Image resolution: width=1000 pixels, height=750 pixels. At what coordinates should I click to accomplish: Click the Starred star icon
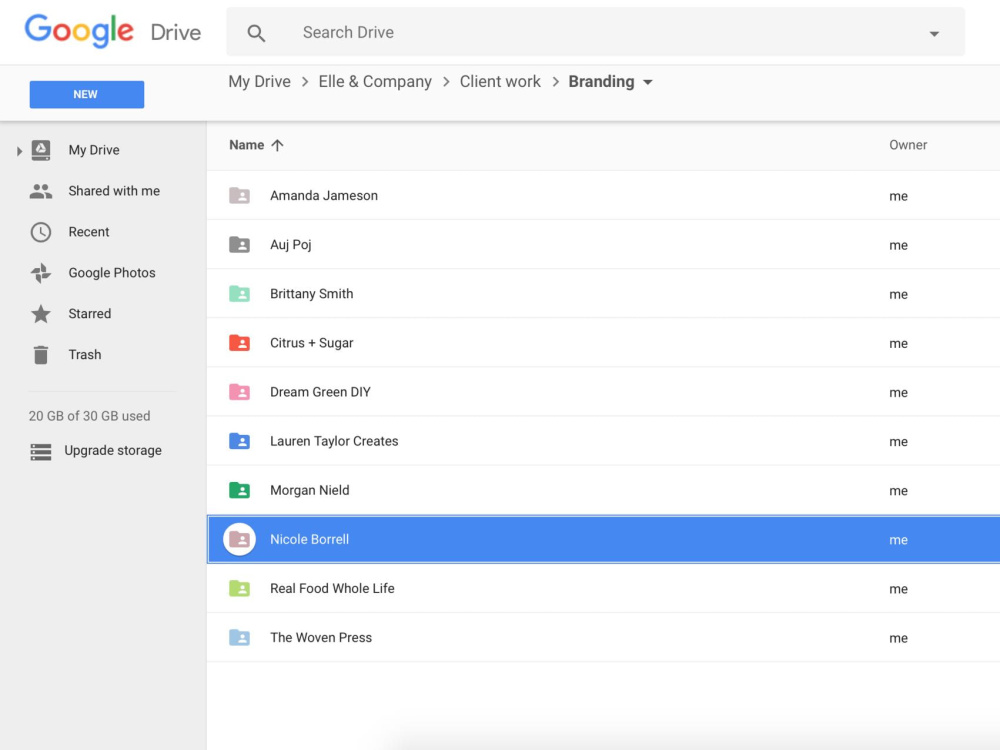point(41,313)
